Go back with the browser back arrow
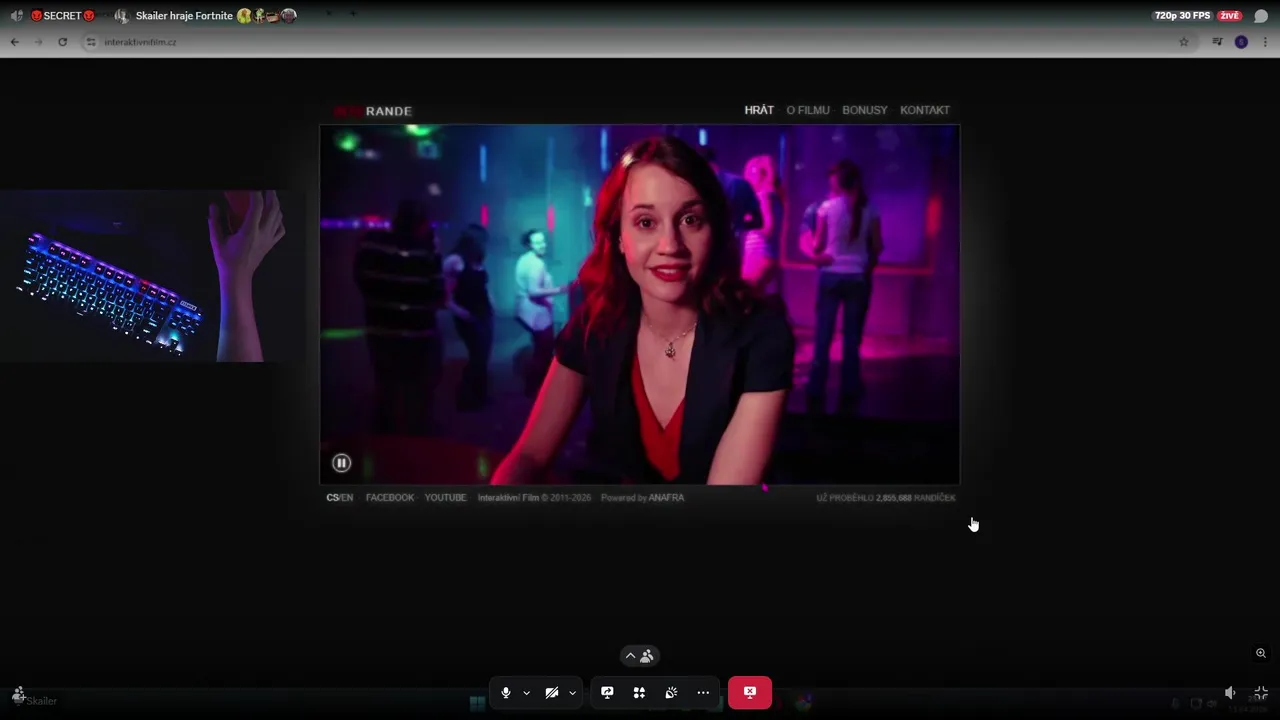Image resolution: width=1280 pixels, height=720 pixels. point(14,42)
